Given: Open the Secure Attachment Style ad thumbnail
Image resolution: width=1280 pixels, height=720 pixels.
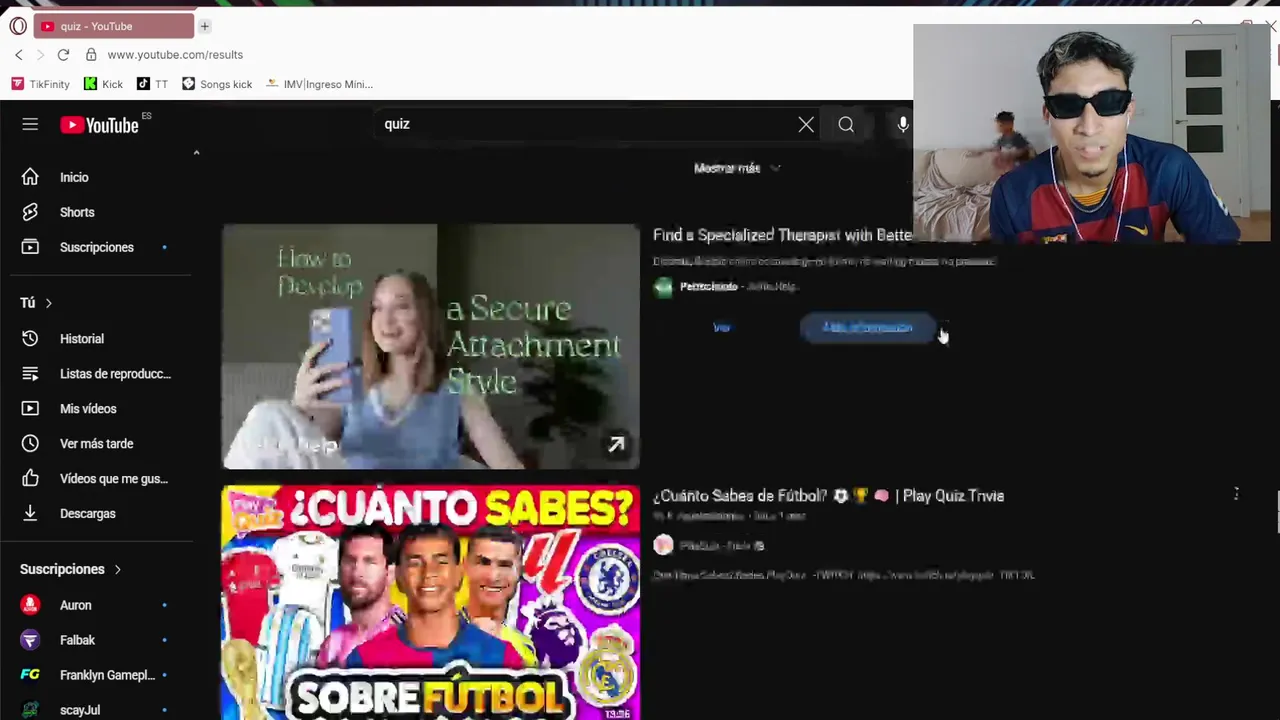Looking at the screenshot, I should tap(430, 346).
